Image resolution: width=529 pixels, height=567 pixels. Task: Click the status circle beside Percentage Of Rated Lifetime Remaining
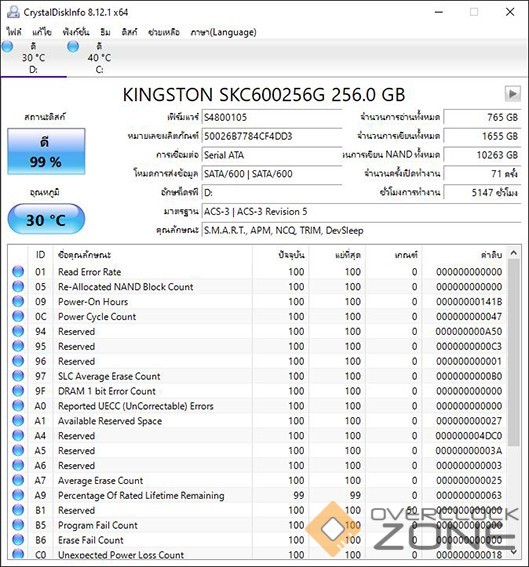coord(18,495)
